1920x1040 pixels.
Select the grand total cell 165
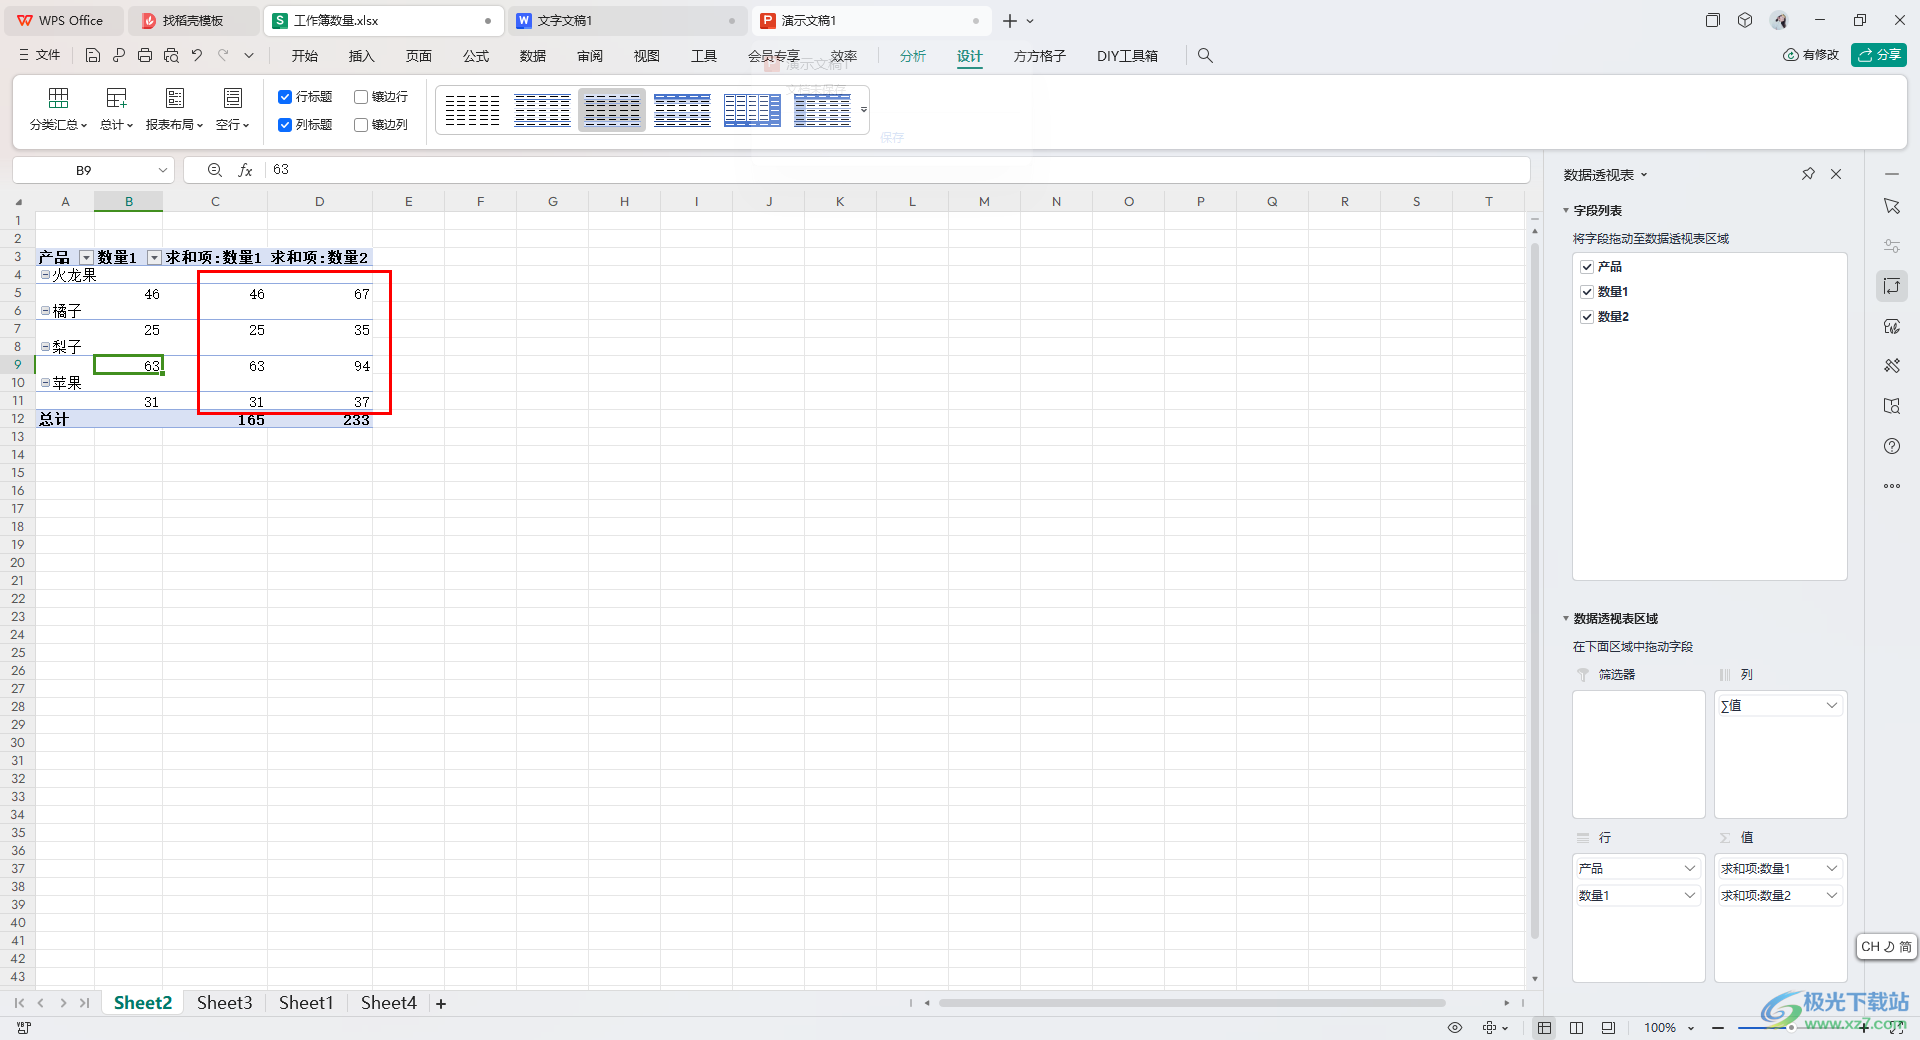tap(215, 420)
